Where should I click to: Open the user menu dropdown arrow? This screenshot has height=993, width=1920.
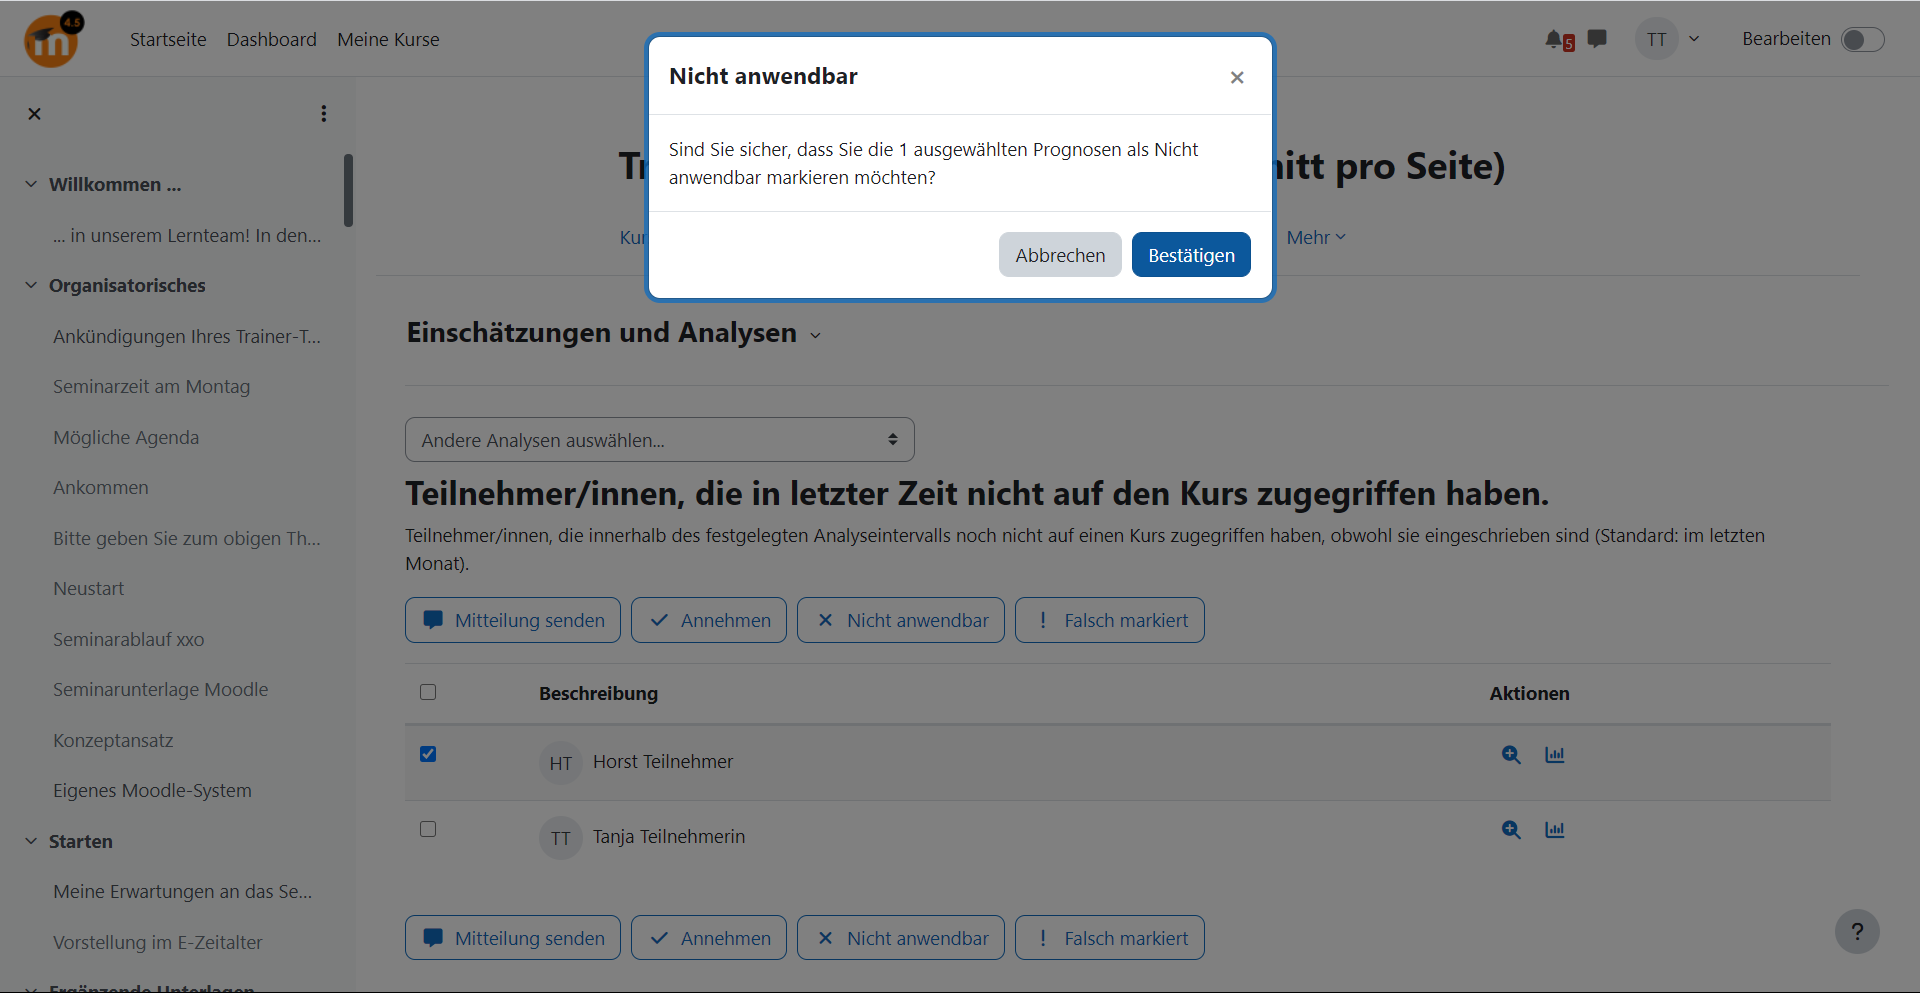click(x=1694, y=39)
